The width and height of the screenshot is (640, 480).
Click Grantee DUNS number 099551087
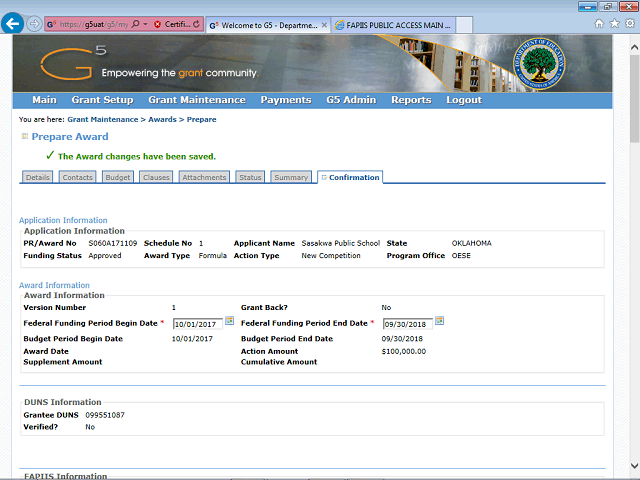tap(105, 415)
